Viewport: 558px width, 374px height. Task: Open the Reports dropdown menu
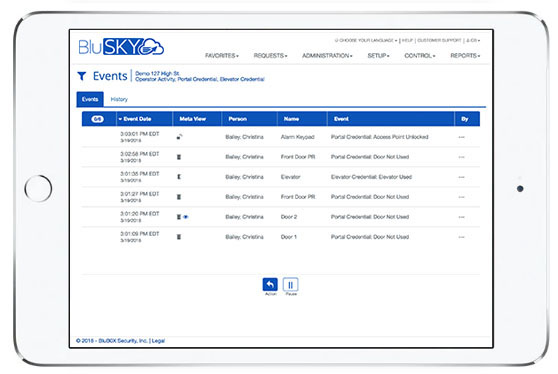coord(465,56)
